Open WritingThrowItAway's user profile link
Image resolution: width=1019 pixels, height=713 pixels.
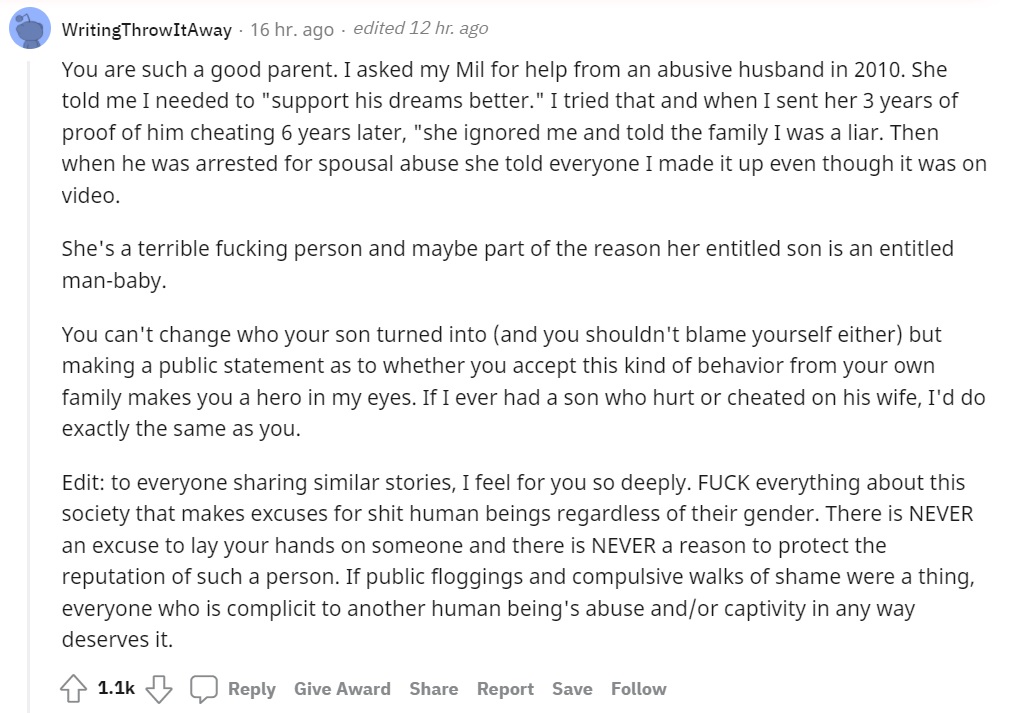click(147, 30)
